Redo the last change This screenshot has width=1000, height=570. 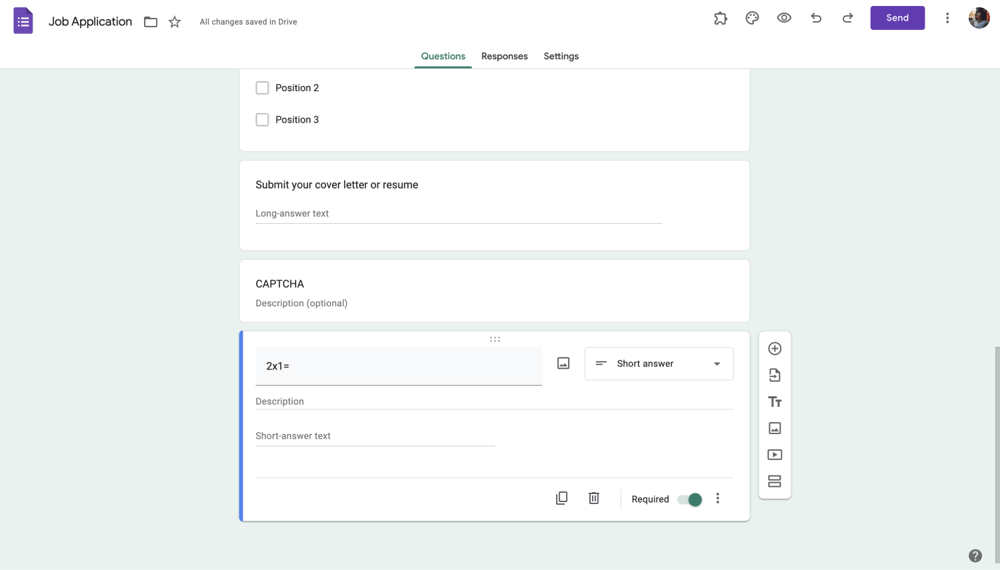[x=848, y=18]
